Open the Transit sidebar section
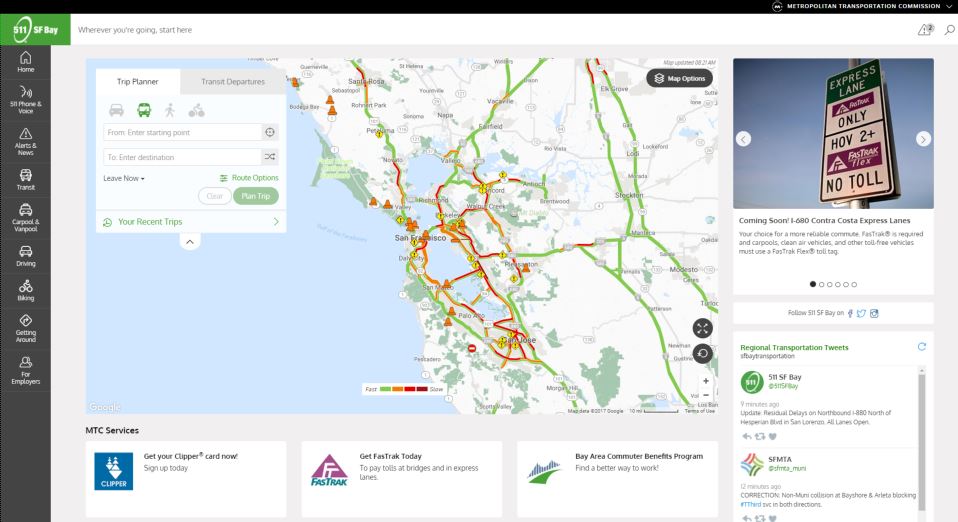Screen dimensions: 958x522 [x=25, y=180]
